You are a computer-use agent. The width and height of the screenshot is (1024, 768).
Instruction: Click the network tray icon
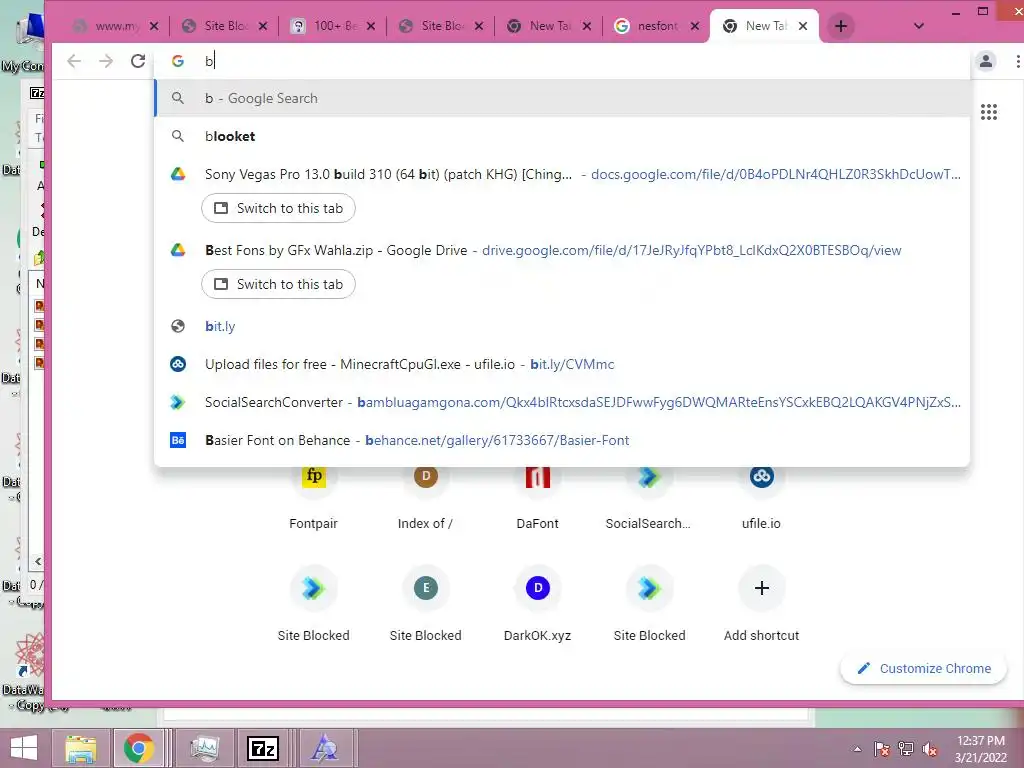[x=905, y=749]
